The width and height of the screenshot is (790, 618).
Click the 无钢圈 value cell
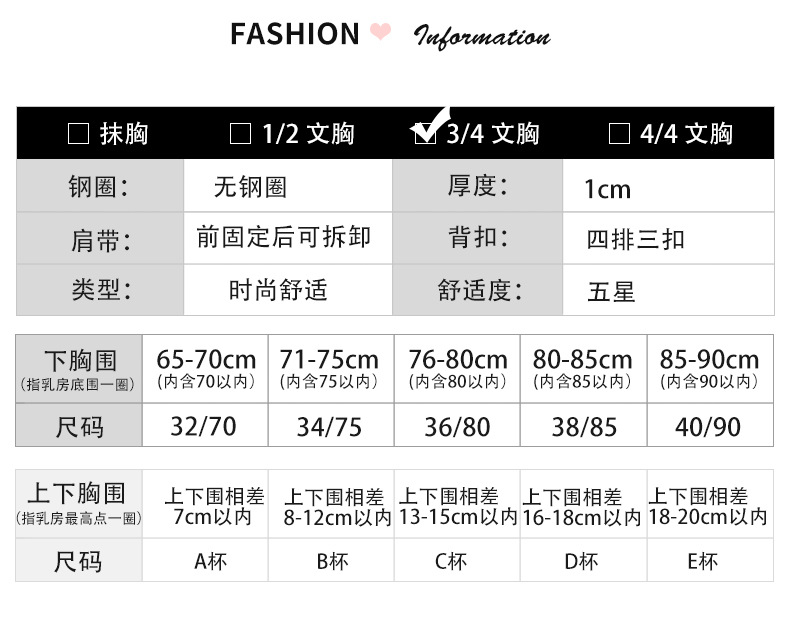(250, 187)
